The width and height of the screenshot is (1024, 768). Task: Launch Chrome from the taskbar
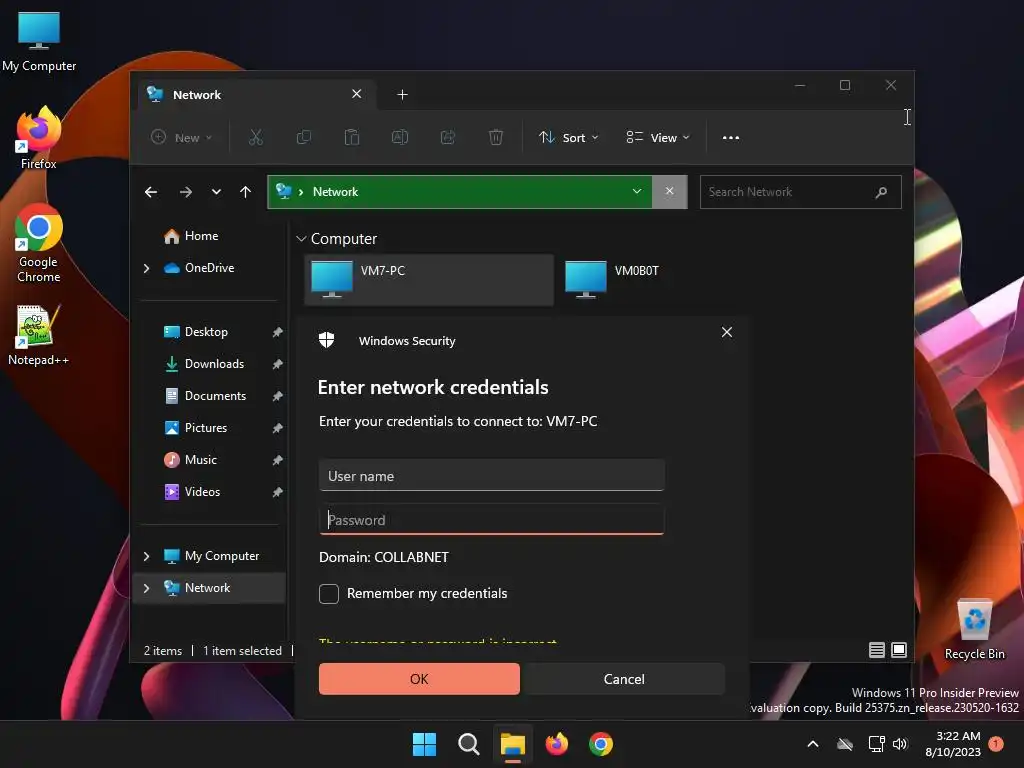pyautogui.click(x=601, y=744)
